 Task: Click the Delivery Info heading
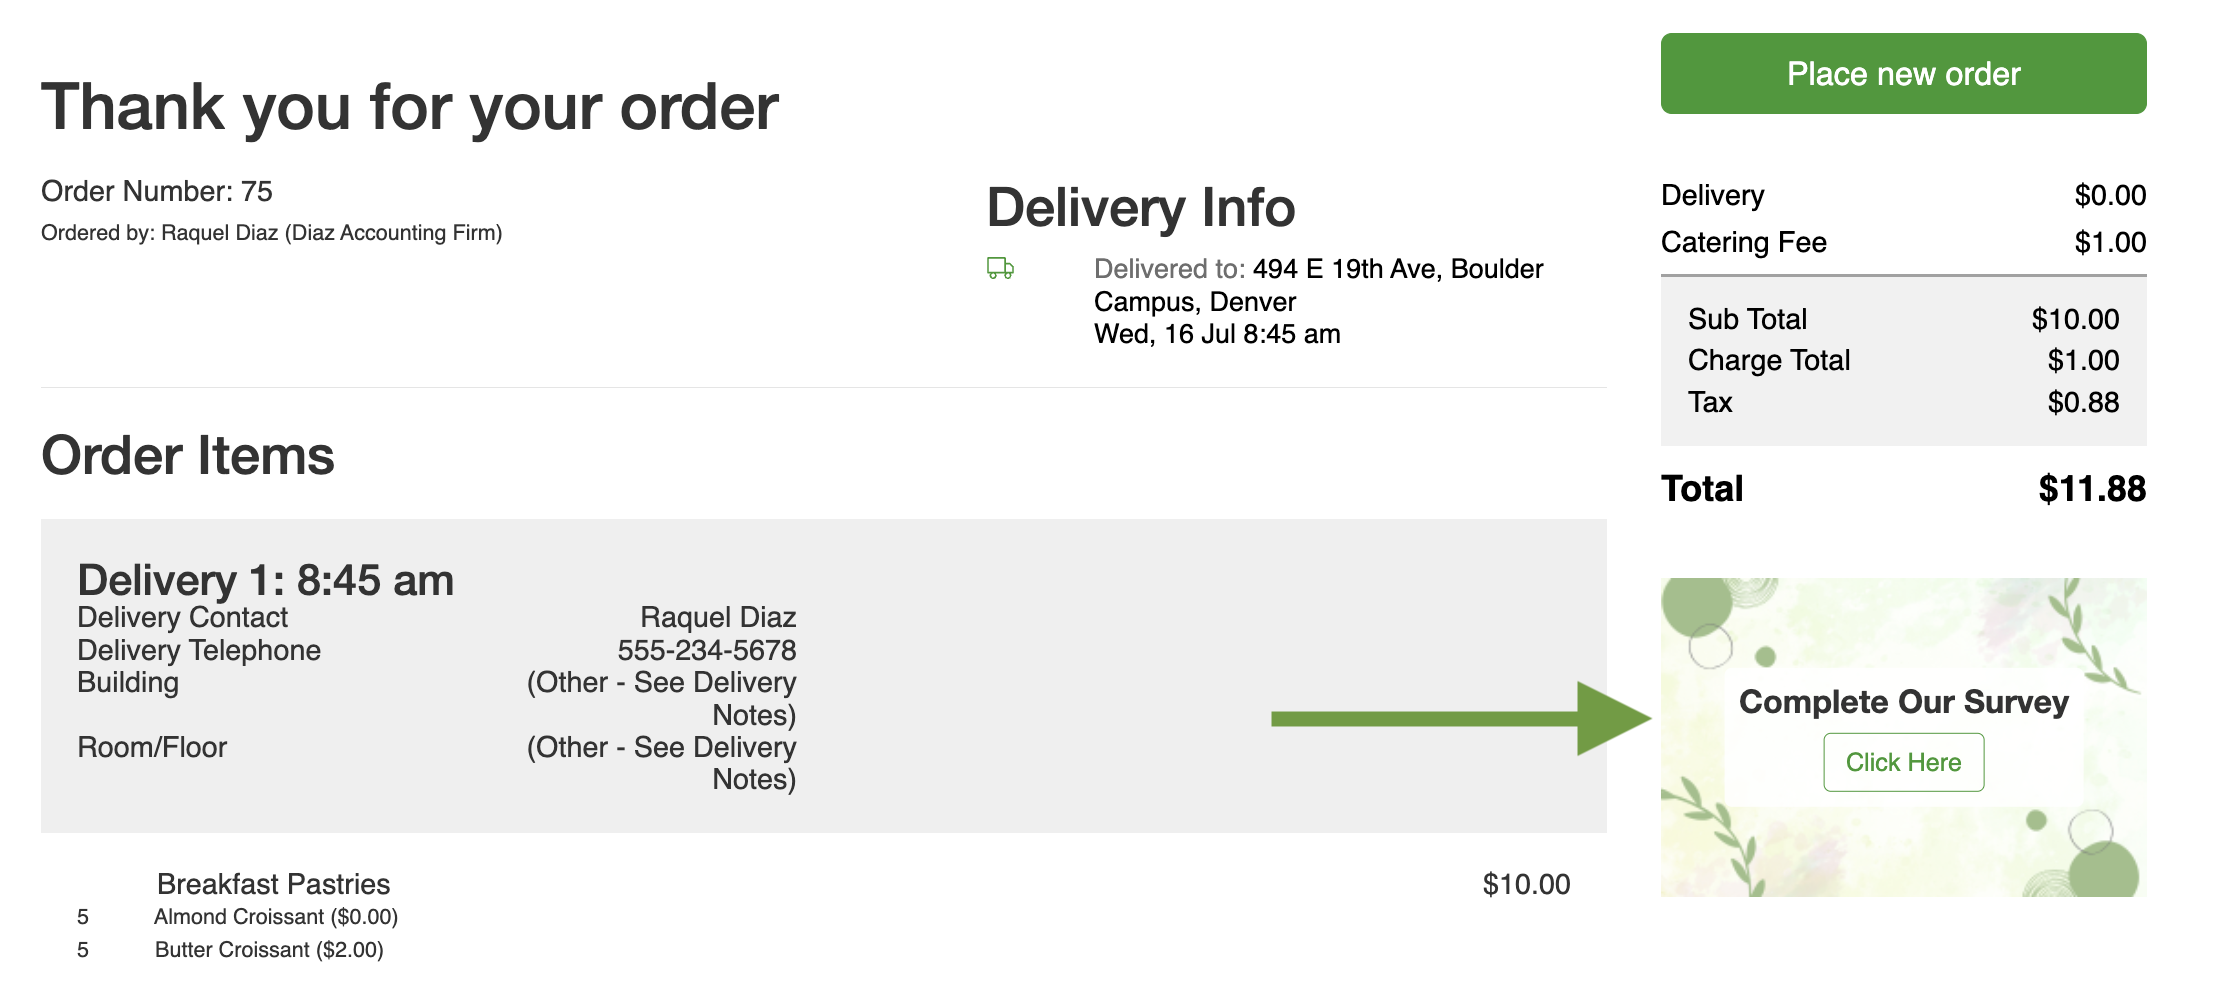(1141, 208)
